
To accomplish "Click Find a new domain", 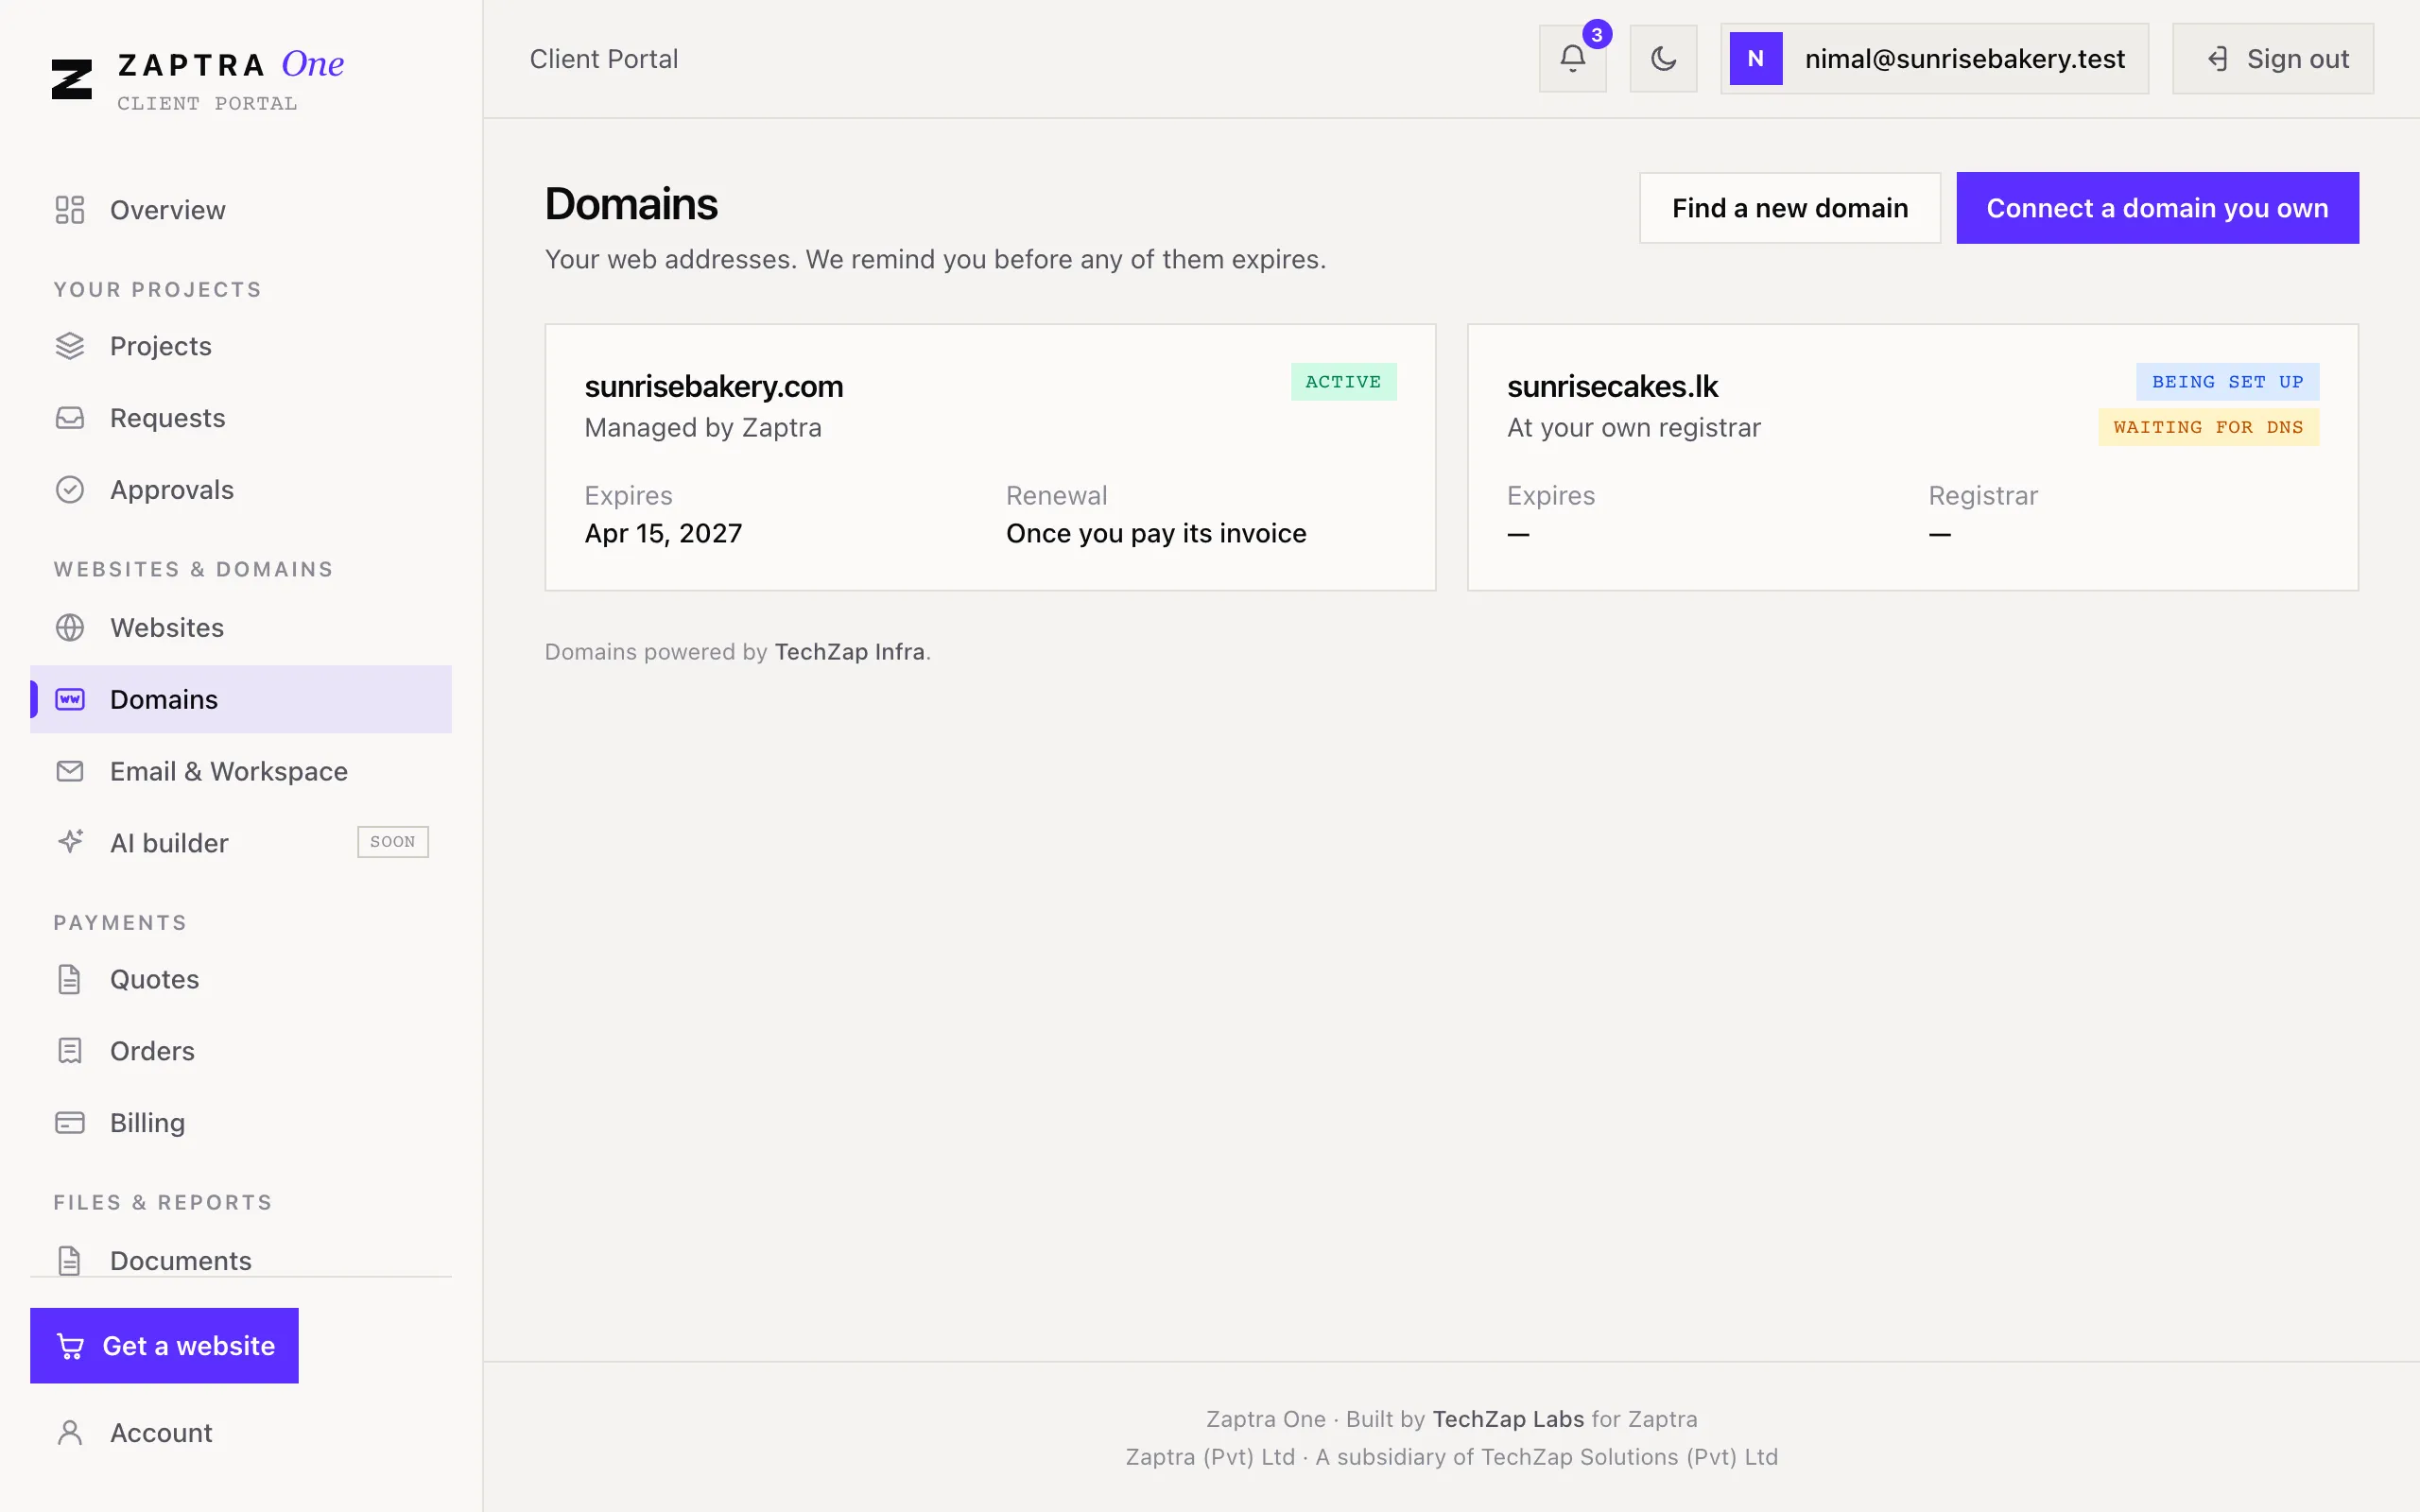I will click(1790, 208).
